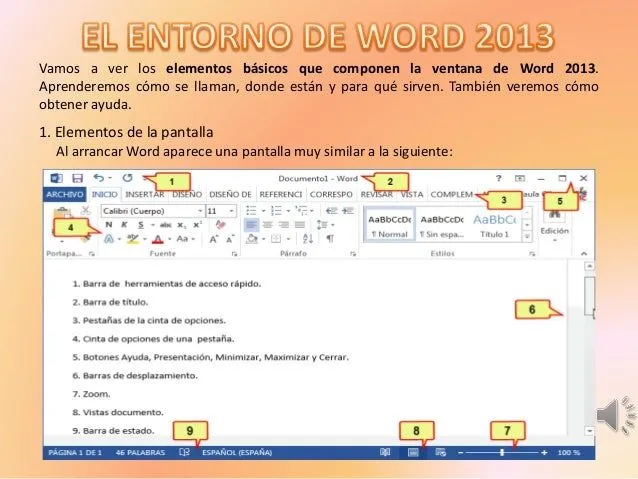This screenshot has width=638, height=479.
Task: Open the Estilos pane launcher
Action: pos(532,254)
